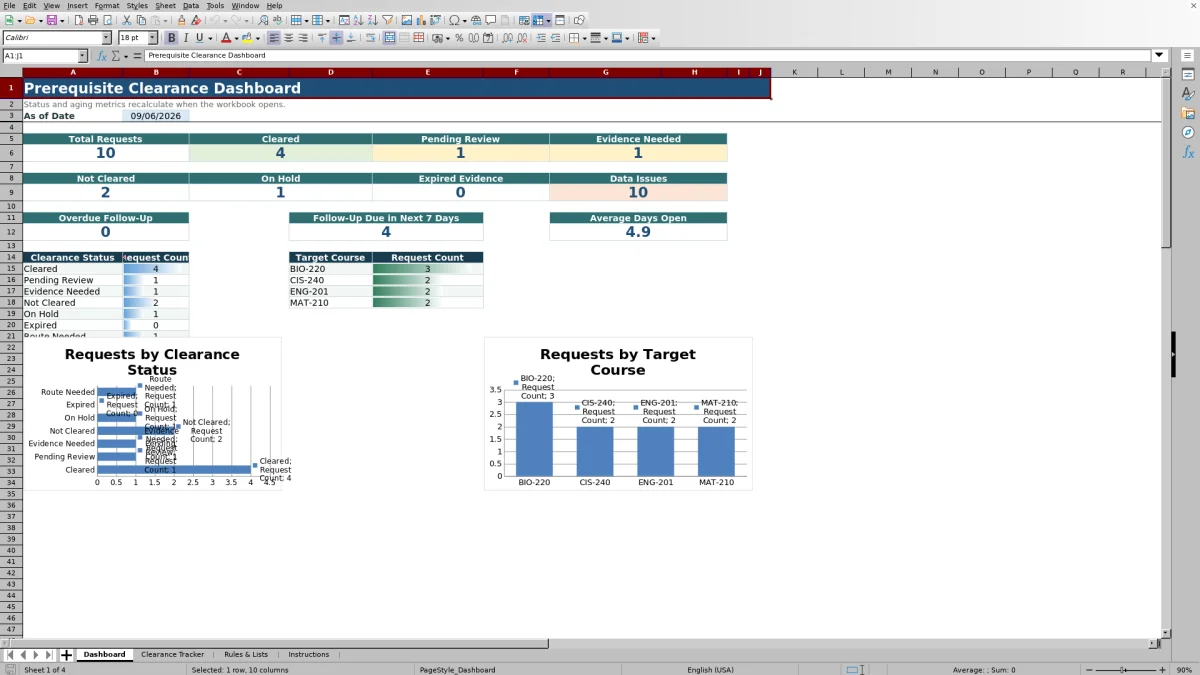Click Sort Descending icon
1200x675 pixels.
coord(372,20)
